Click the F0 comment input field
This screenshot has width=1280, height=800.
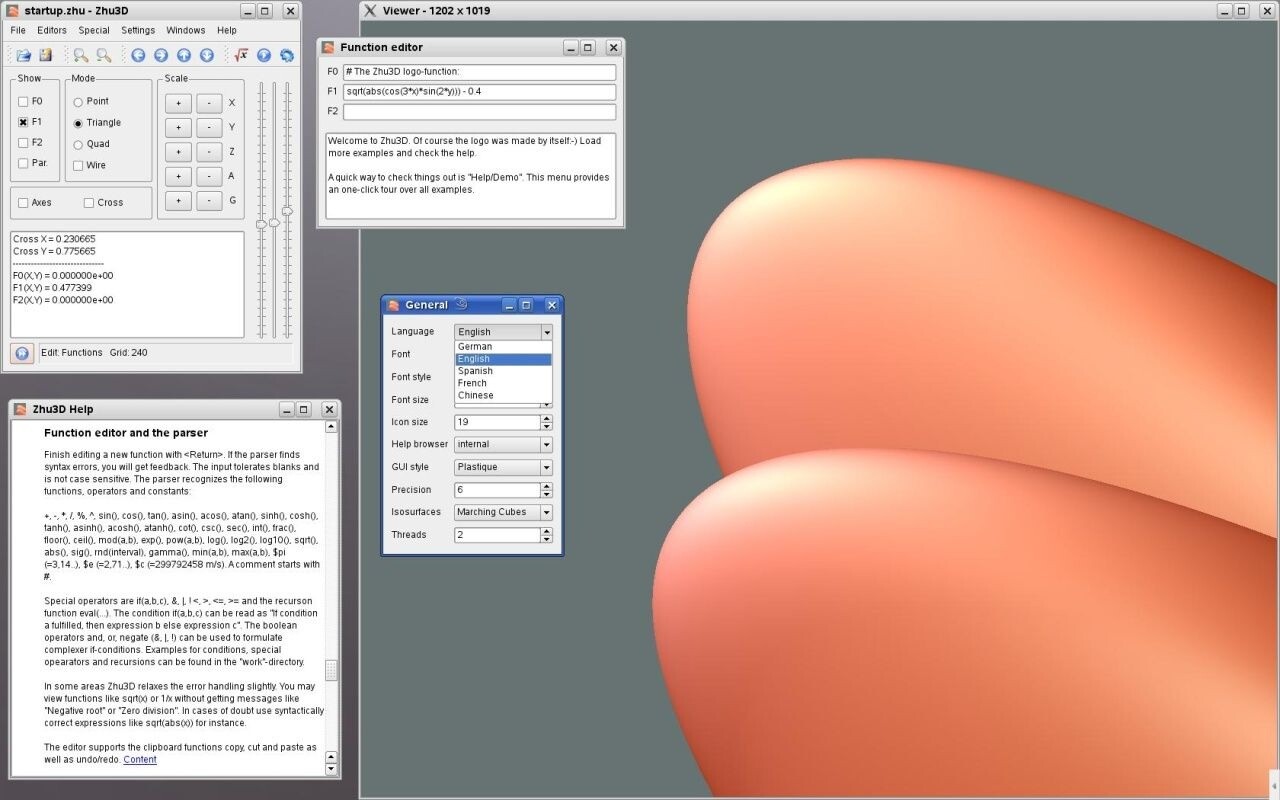479,72
